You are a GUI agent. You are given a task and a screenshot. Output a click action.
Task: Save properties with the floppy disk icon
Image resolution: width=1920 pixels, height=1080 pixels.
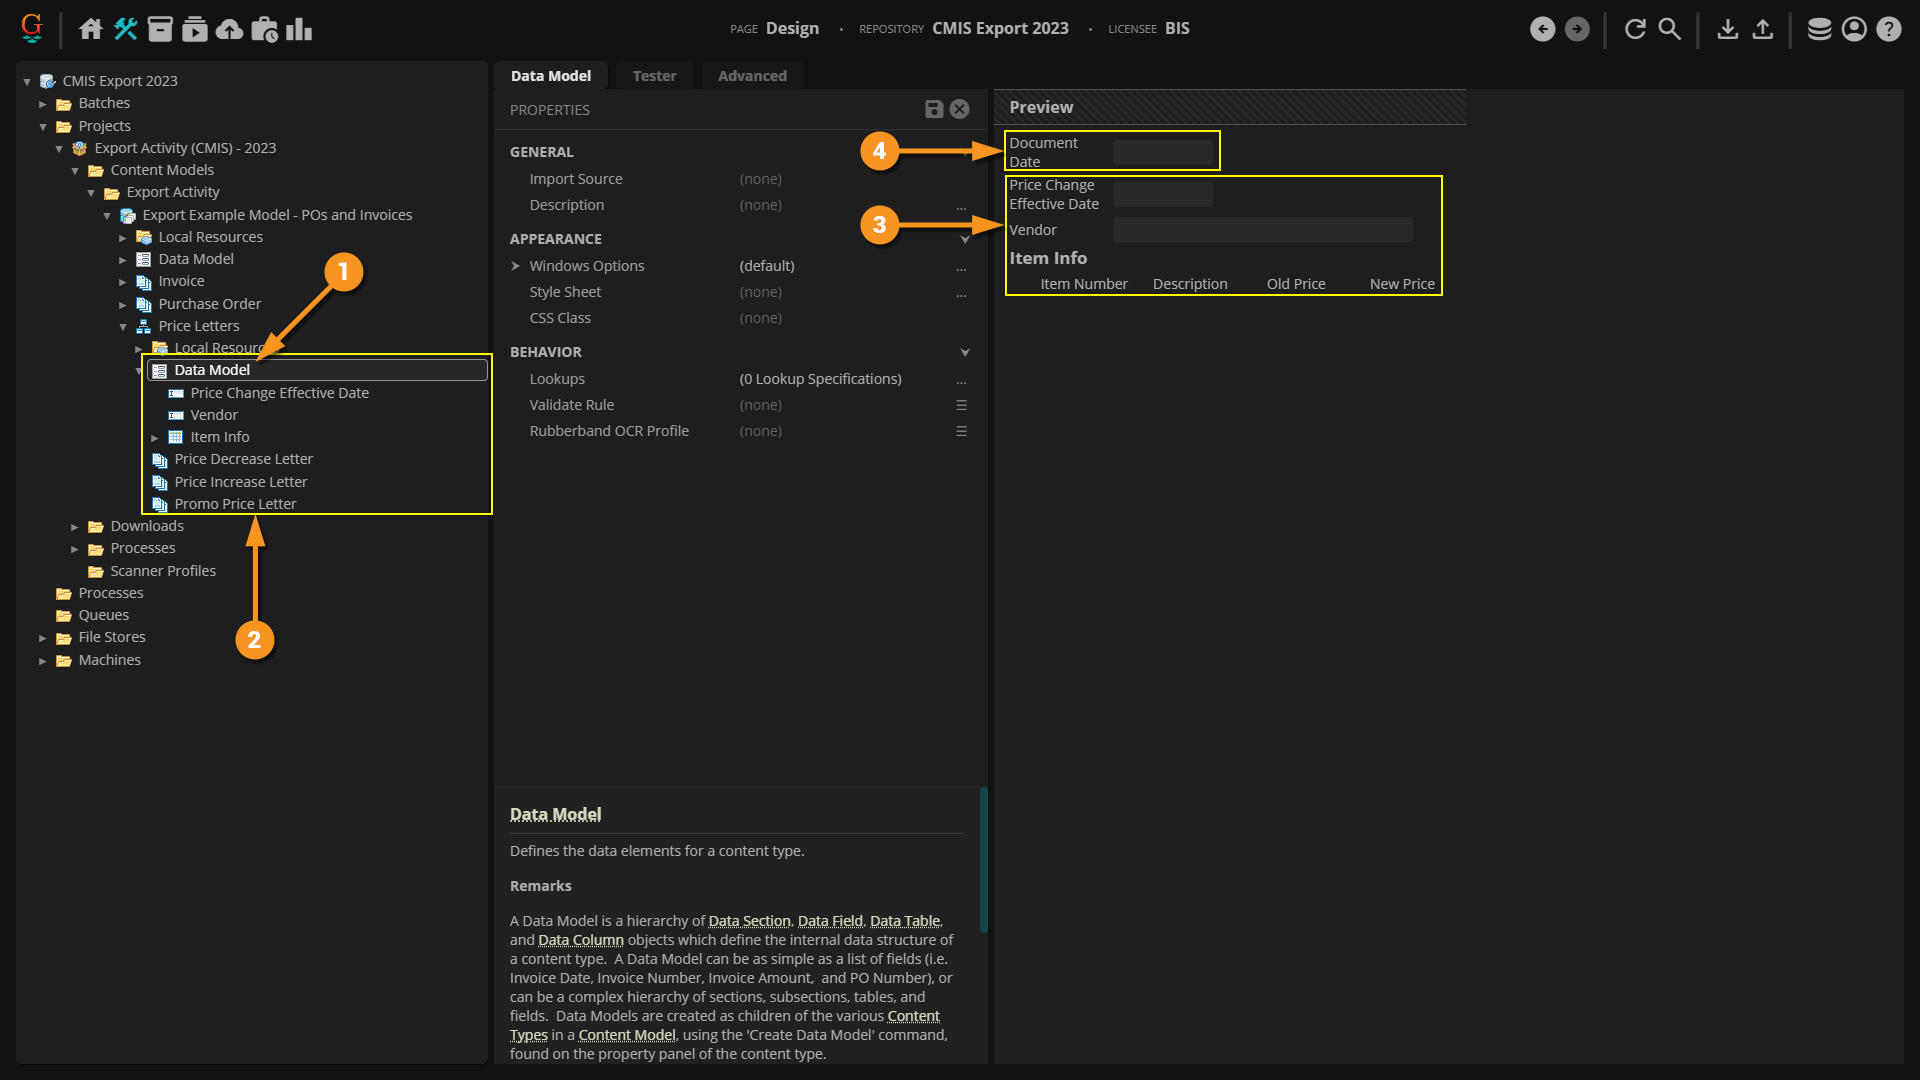pos(934,109)
